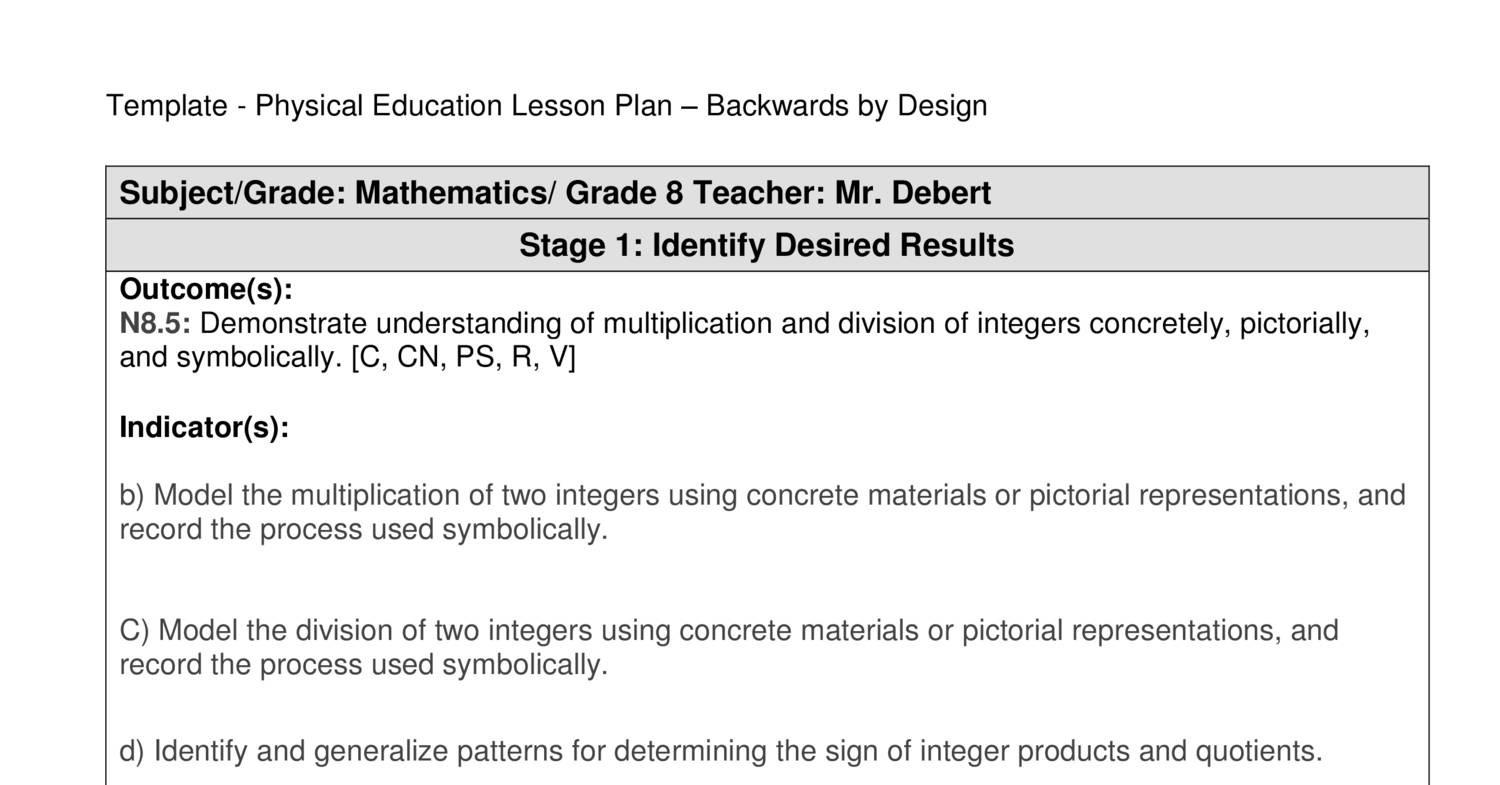Screen dimensions: 1500x785
Task: Click "Backwards by Design" in the title
Action: pos(846,106)
